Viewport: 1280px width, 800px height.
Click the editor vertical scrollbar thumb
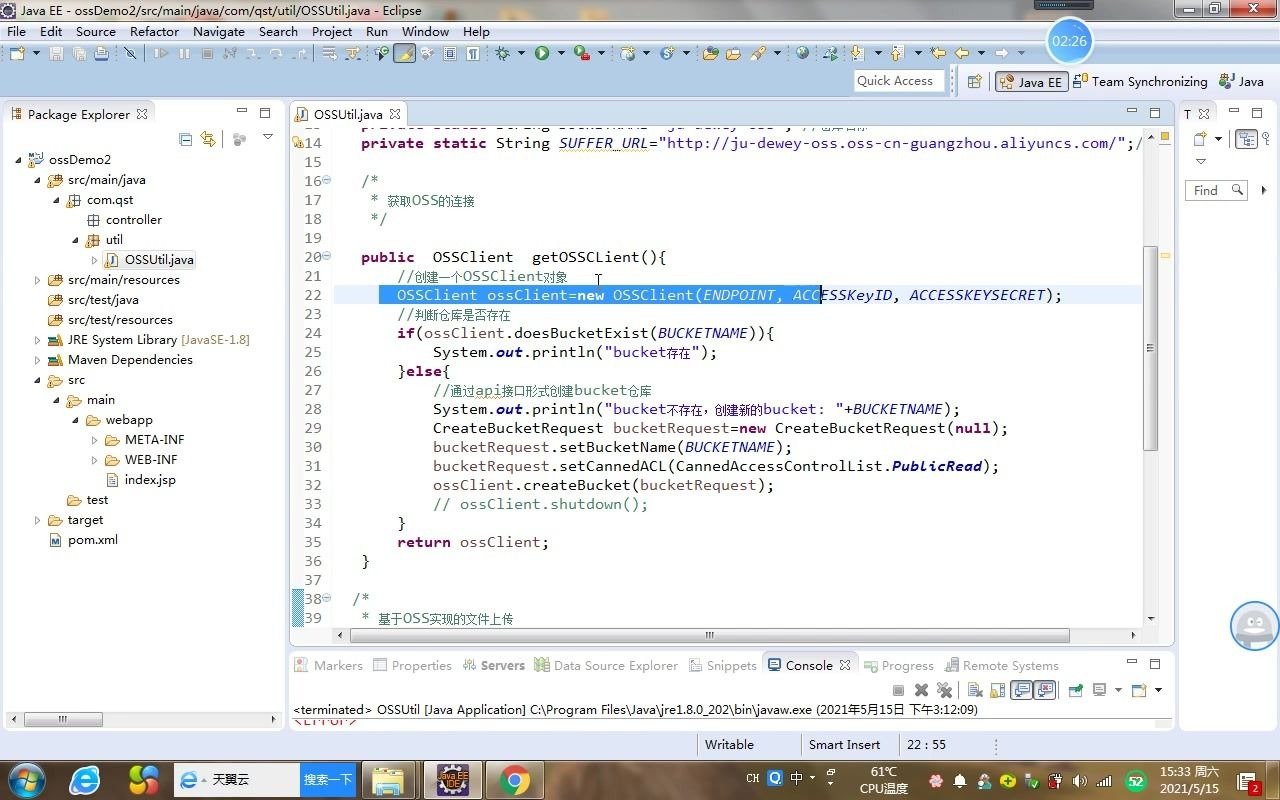1150,348
